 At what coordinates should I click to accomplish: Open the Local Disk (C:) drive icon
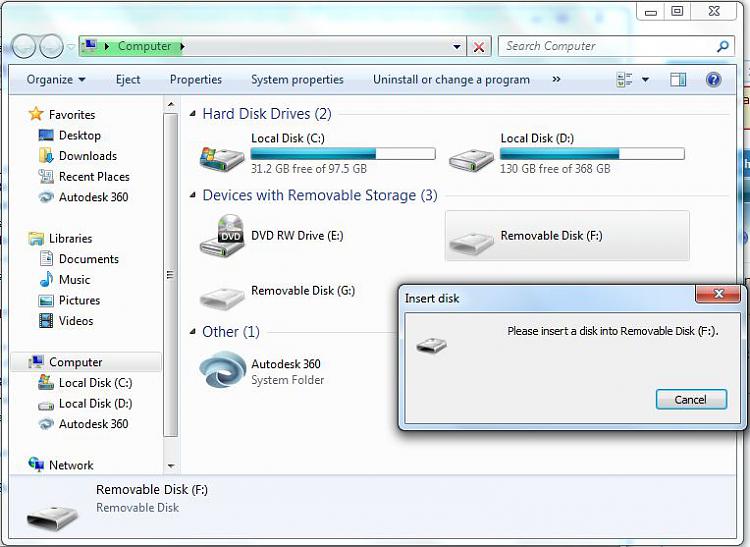pyautogui.click(x=221, y=158)
